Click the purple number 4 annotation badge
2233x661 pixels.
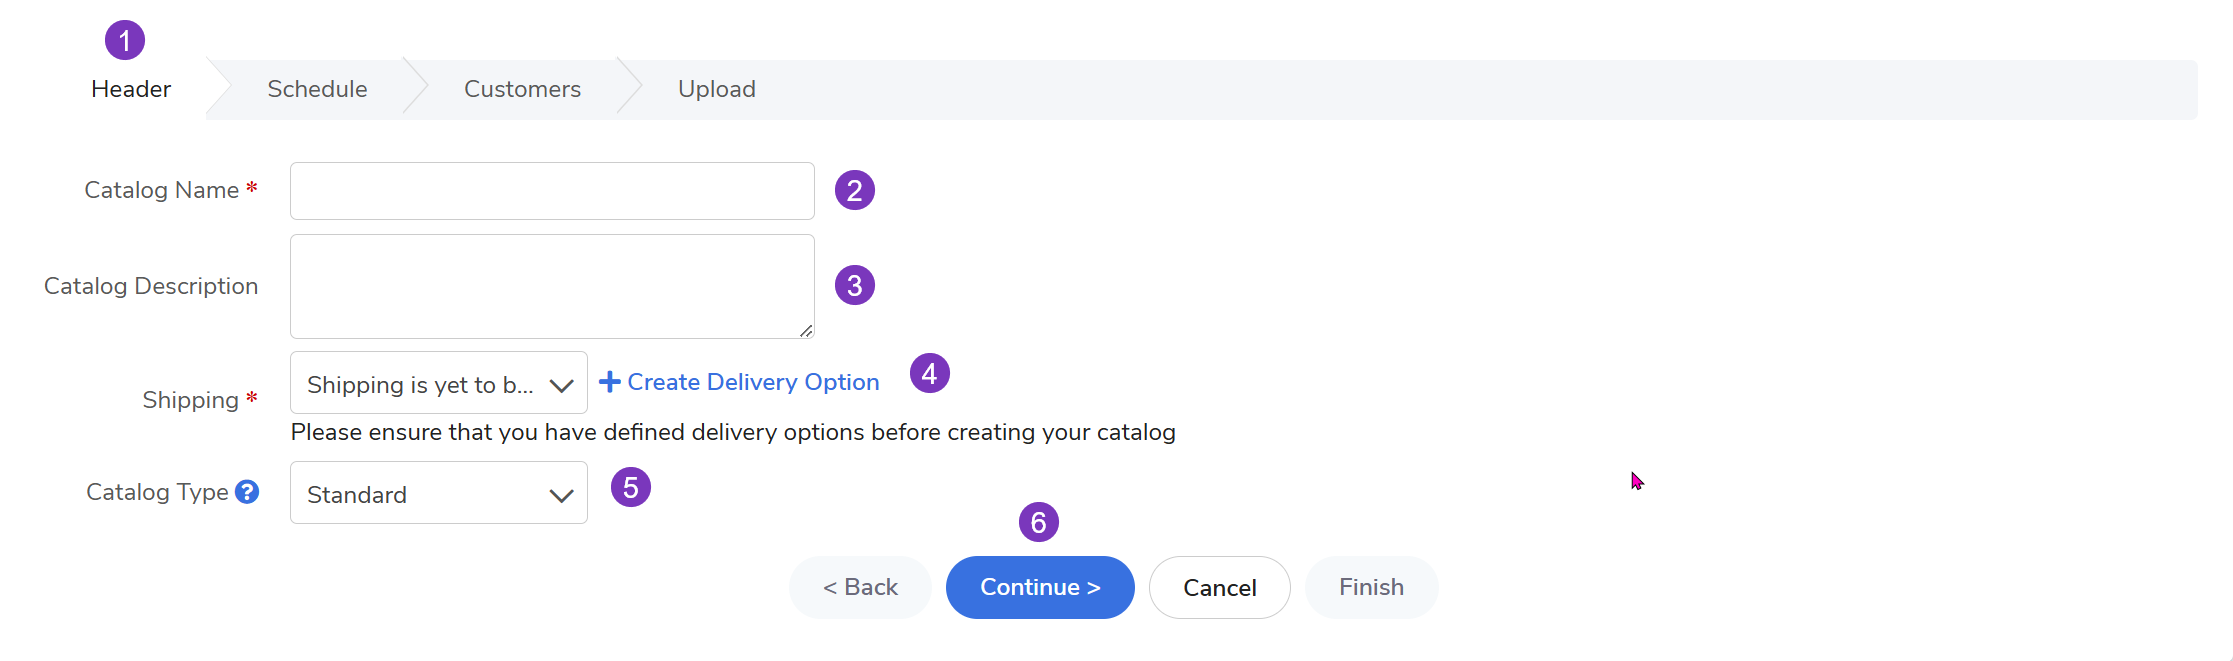pos(930,374)
